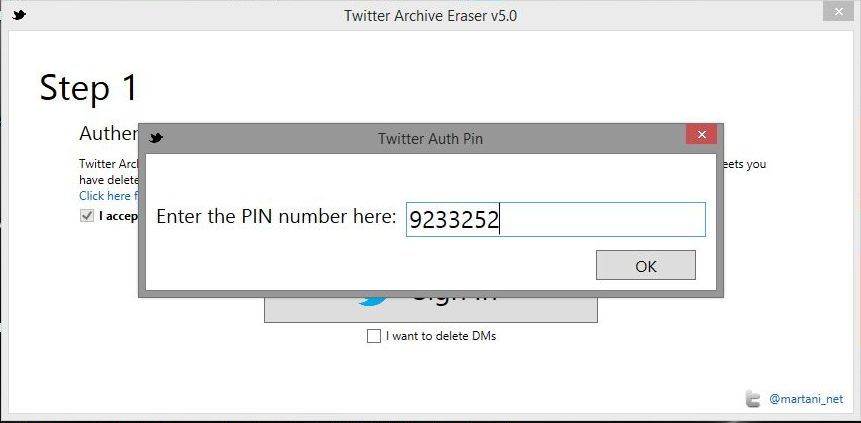Toggle the 'I accept' checkbox in main window
The width and height of the screenshot is (861, 423).
point(86,216)
